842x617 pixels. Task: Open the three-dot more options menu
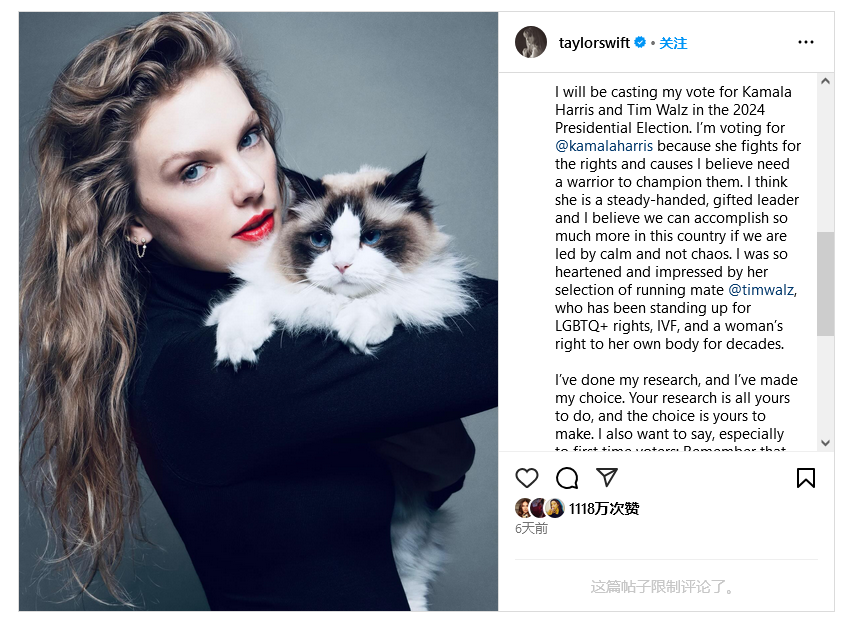[x=805, y=42]
